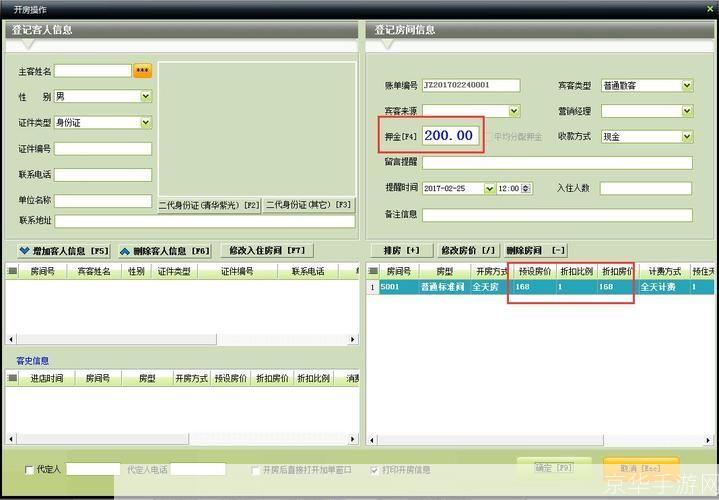Image resolution: width=719 pixels, height=500 pixels.
Task: Click the 单位名称 input field
Action: [103, 200]
